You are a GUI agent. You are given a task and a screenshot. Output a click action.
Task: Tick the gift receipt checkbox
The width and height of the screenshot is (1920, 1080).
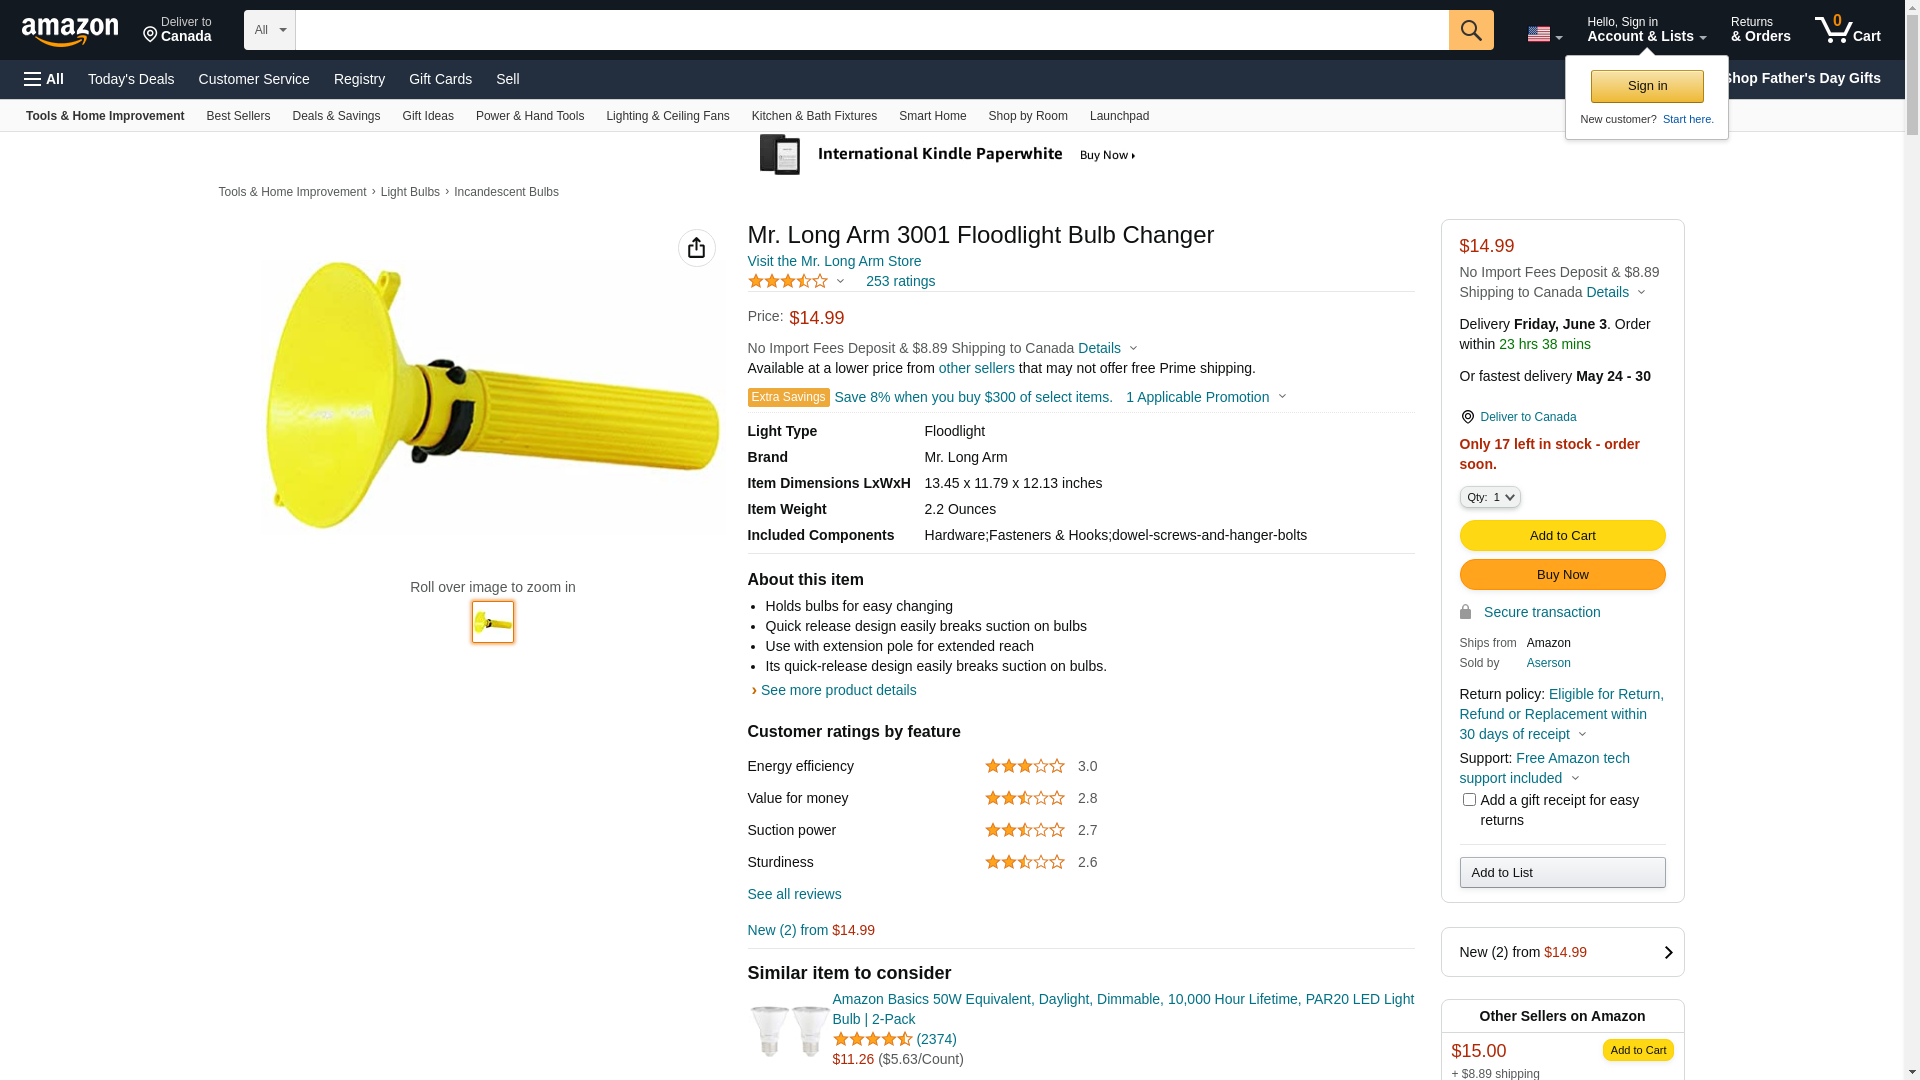[x=1469, y=800]
